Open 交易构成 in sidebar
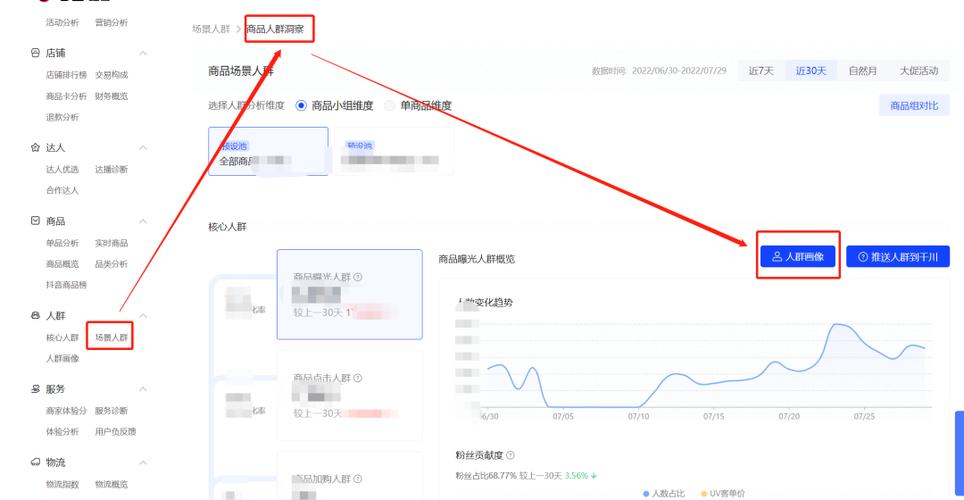The height and width of the screenshot is (500, 964). [111, 74]
